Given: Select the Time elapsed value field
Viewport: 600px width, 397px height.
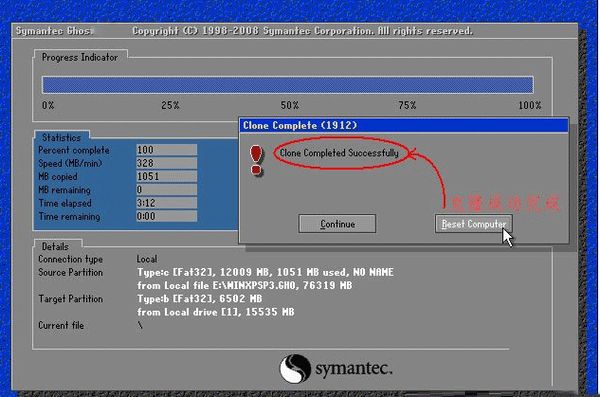Looking at the screenshot, I should tap(166, 203).
